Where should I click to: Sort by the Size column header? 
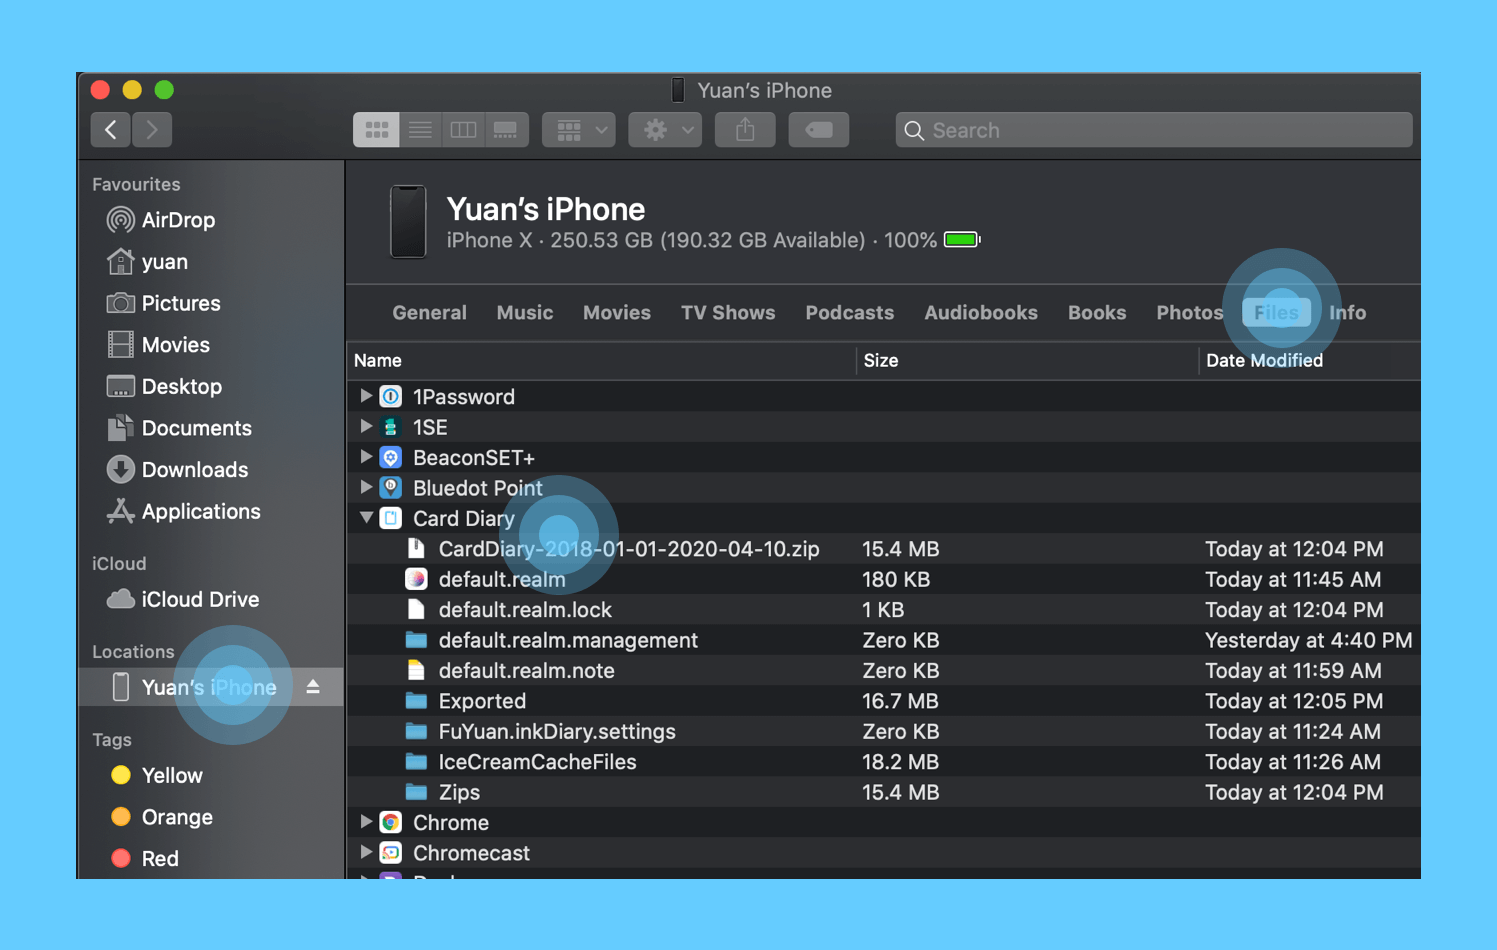[1027, 361]
